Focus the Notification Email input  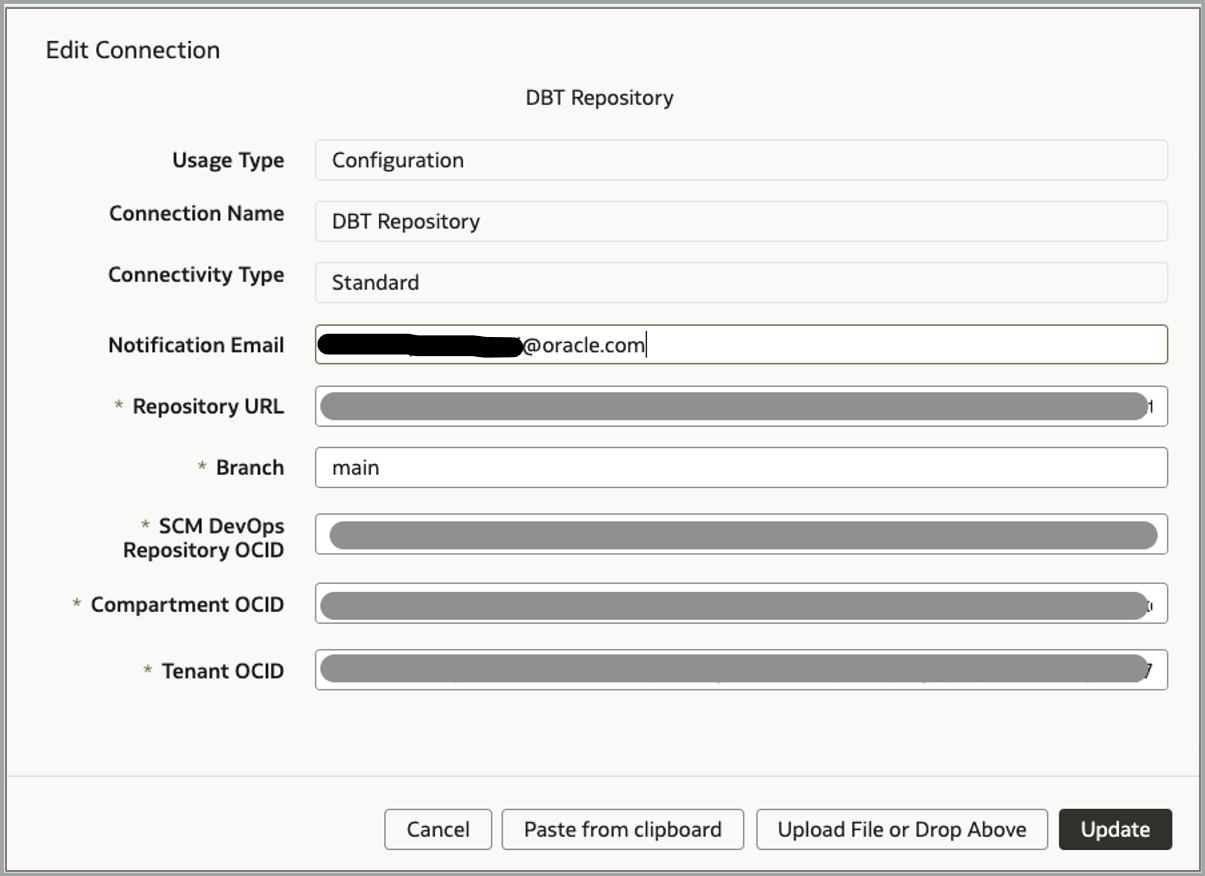tap(900, 345)
